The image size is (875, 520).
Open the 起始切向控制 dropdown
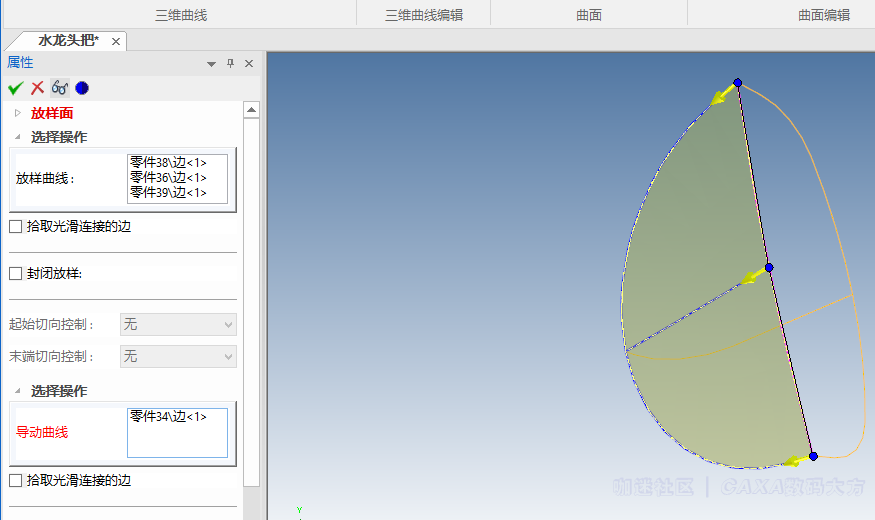178,324
